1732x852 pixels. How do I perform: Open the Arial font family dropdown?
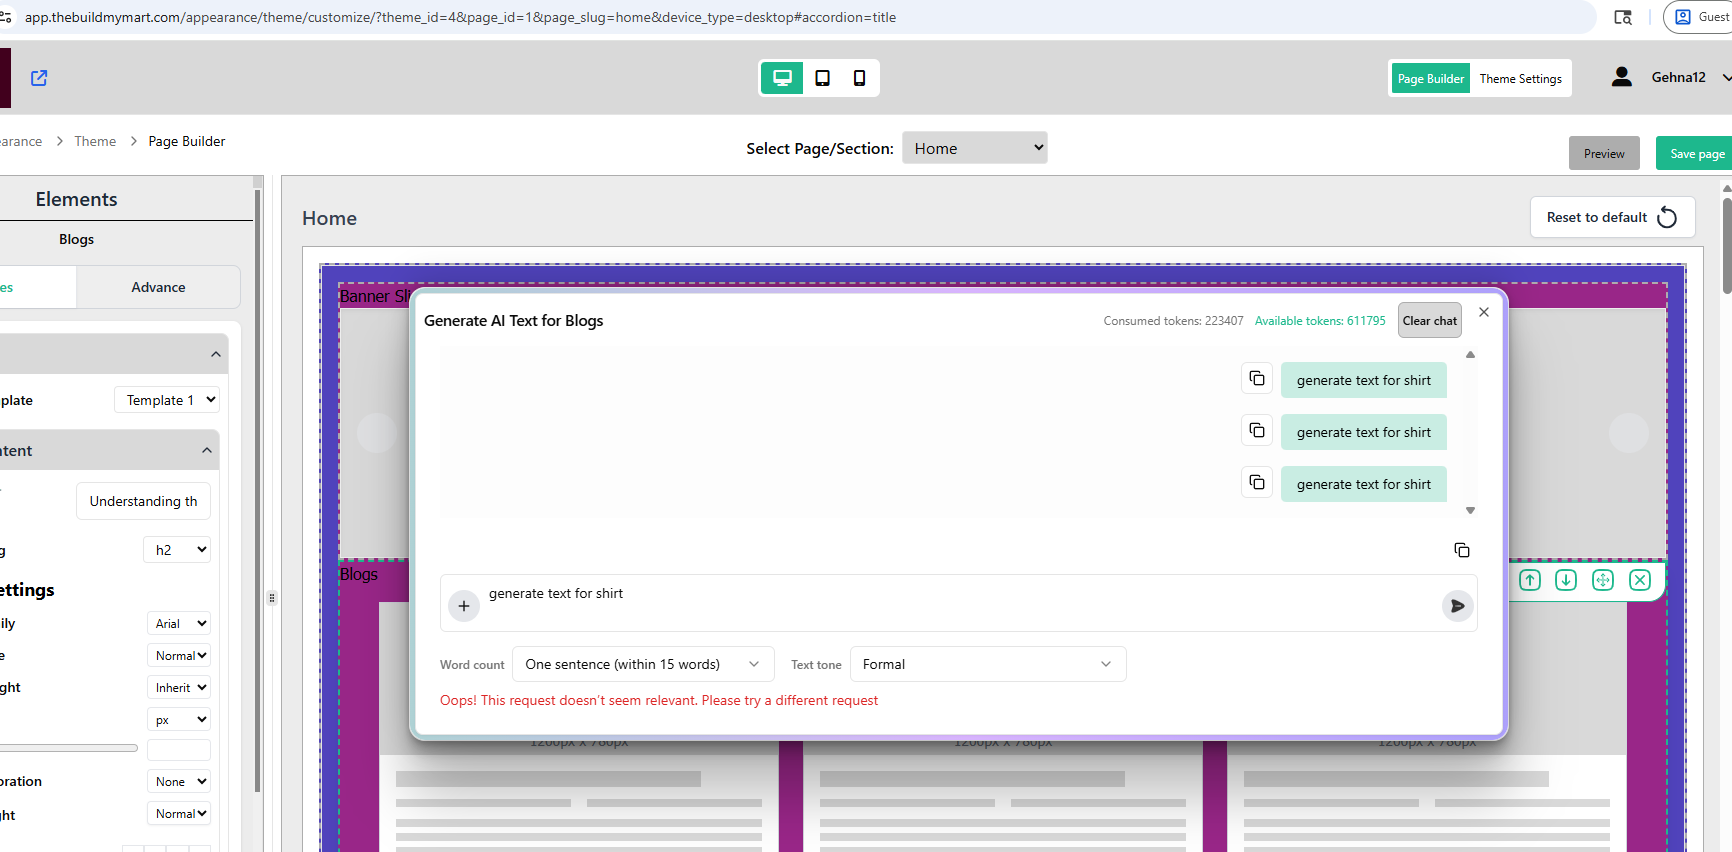(179, 623)
